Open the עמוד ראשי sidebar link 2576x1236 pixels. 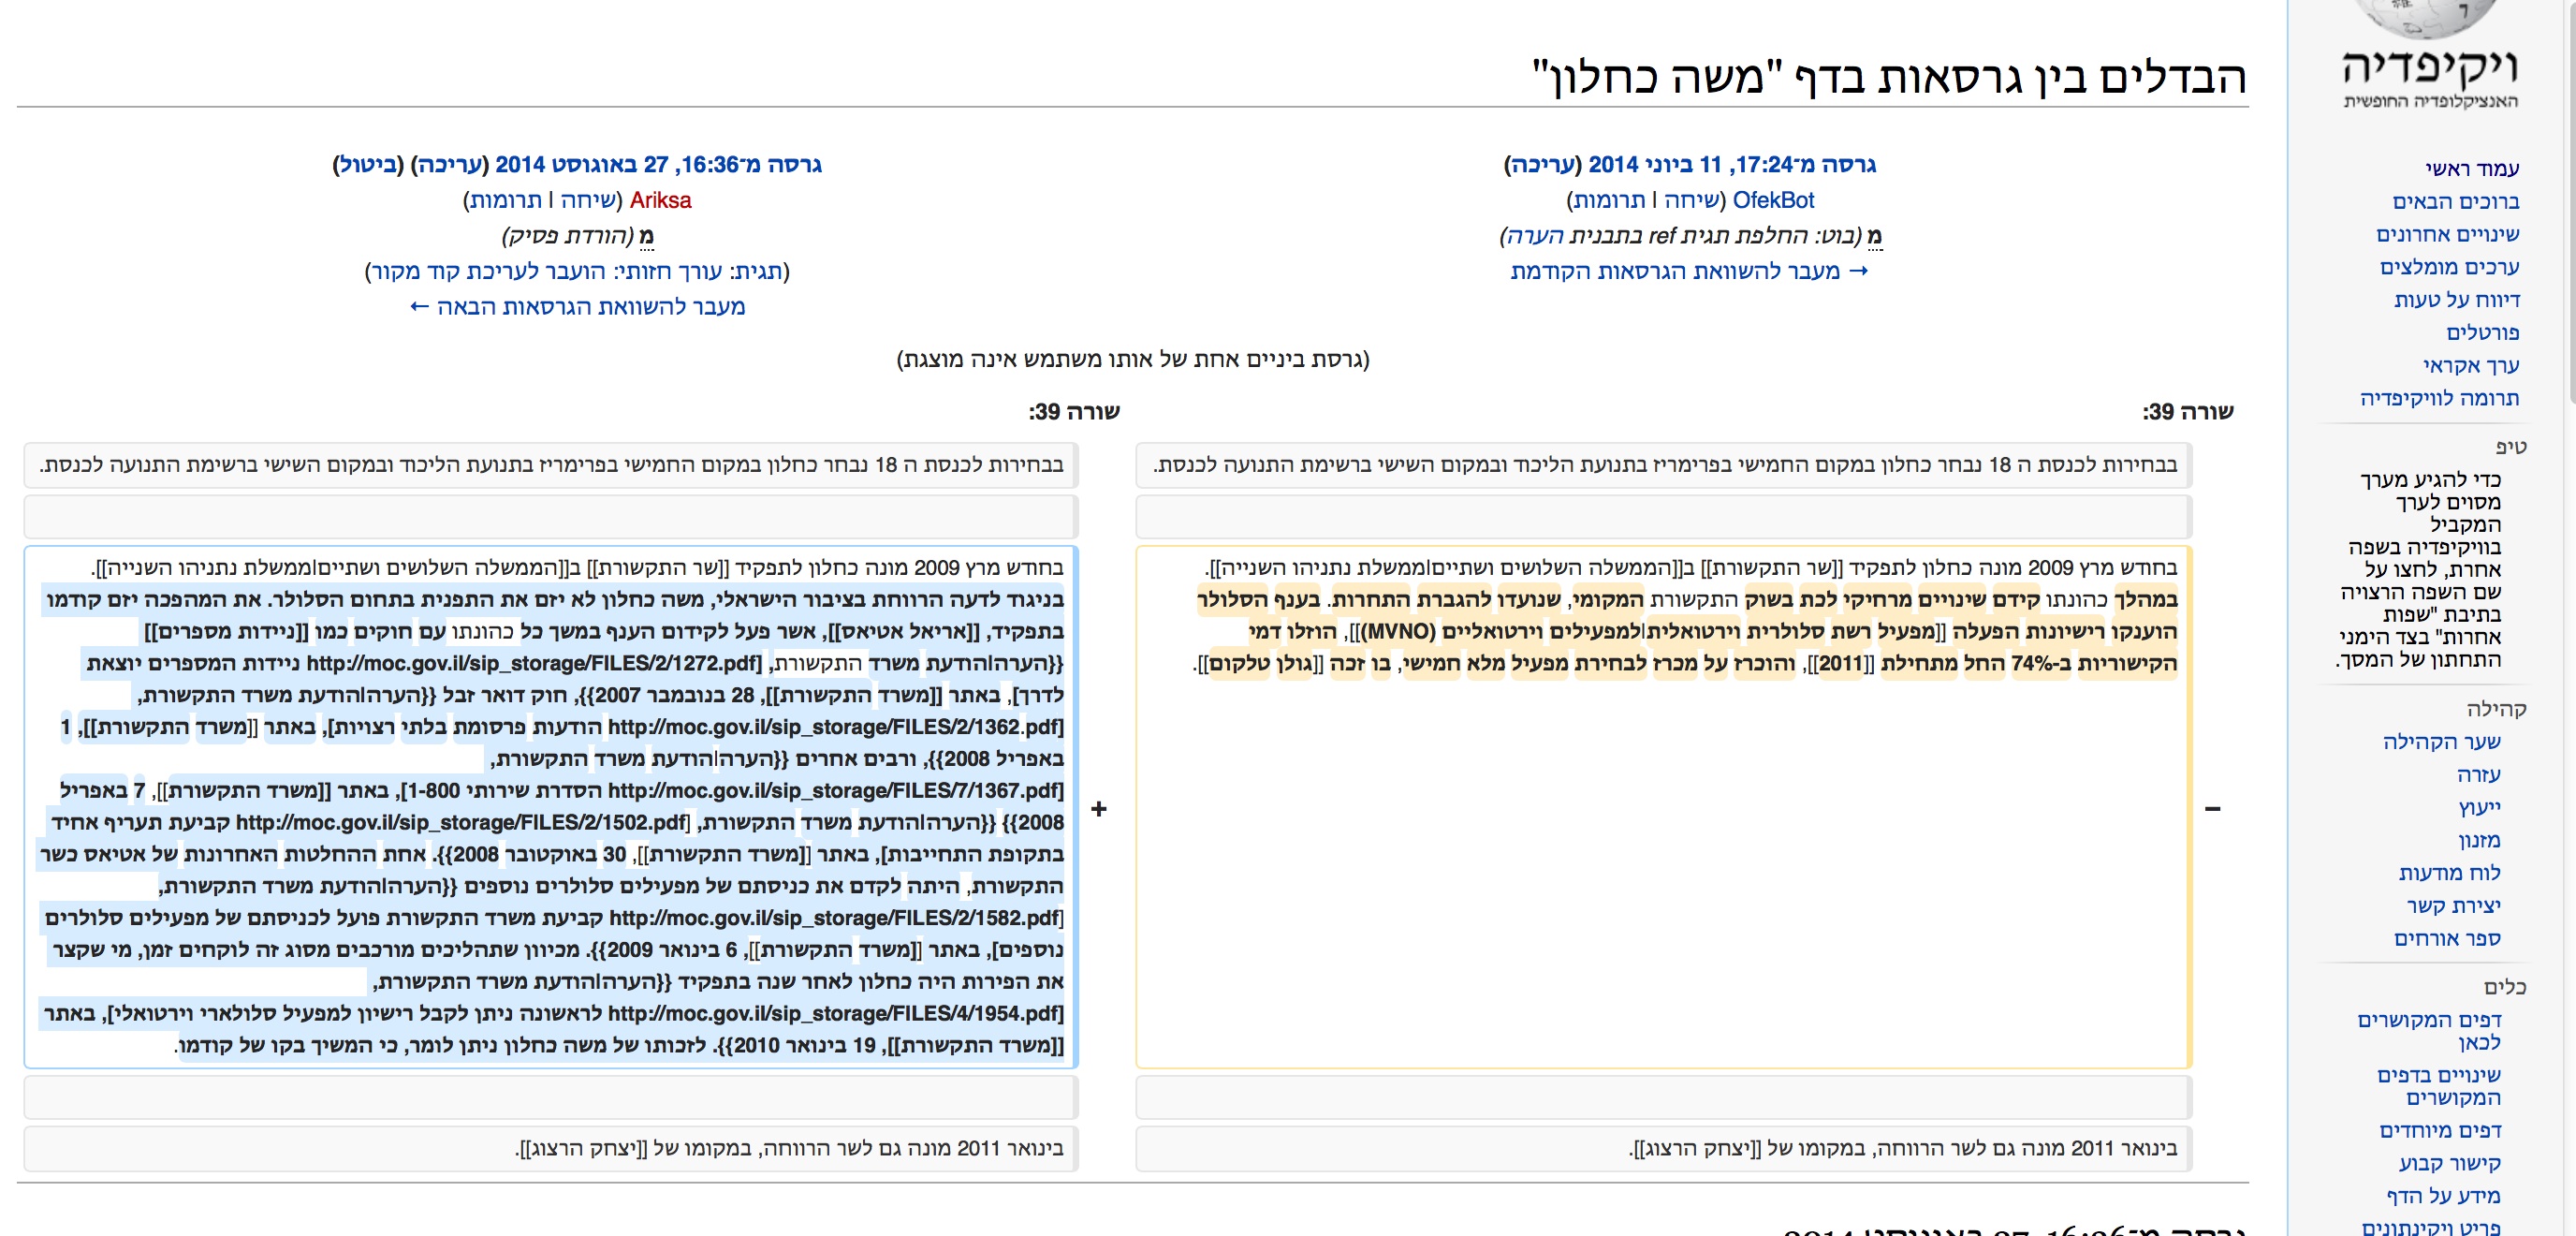[2471, 168]
